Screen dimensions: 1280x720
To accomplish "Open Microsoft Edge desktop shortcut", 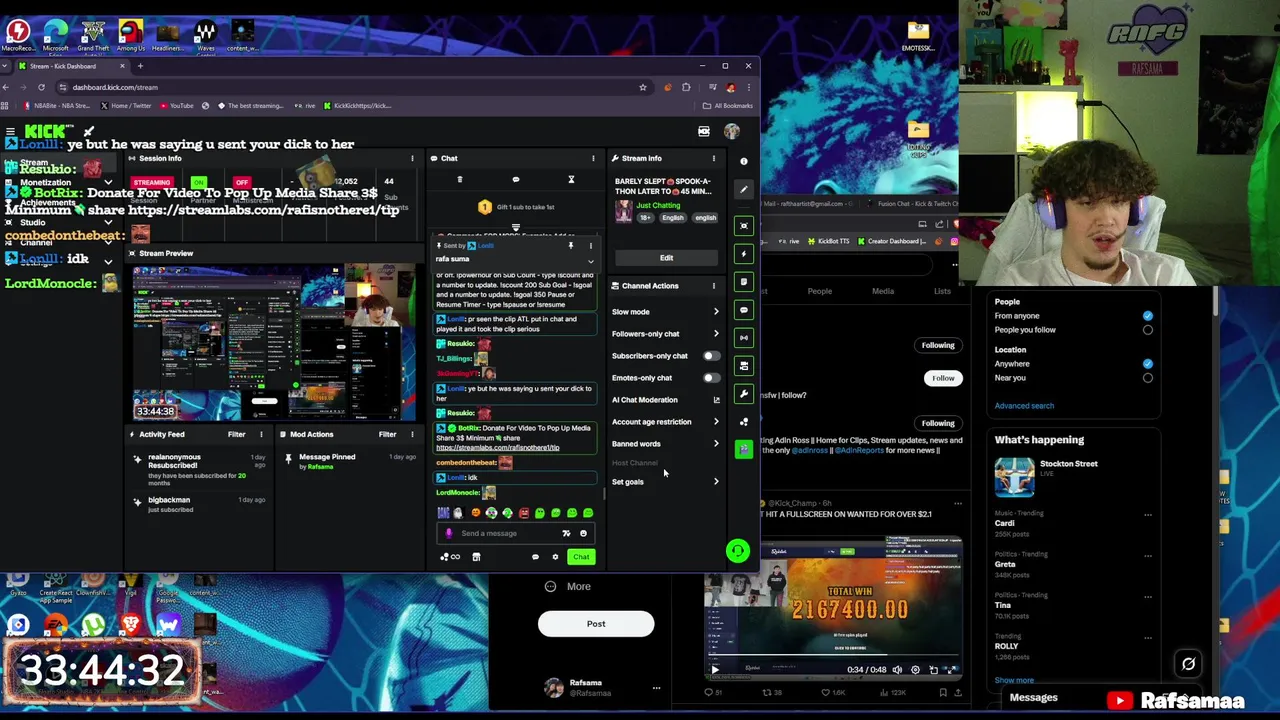I will pyautogui.click(x=56, y=35).
